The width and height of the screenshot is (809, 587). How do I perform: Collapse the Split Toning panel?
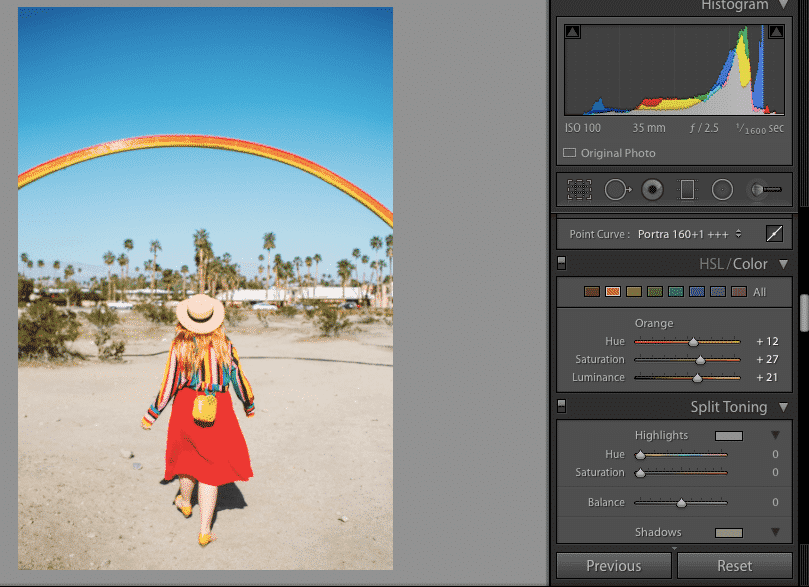(x=785, y=407)
